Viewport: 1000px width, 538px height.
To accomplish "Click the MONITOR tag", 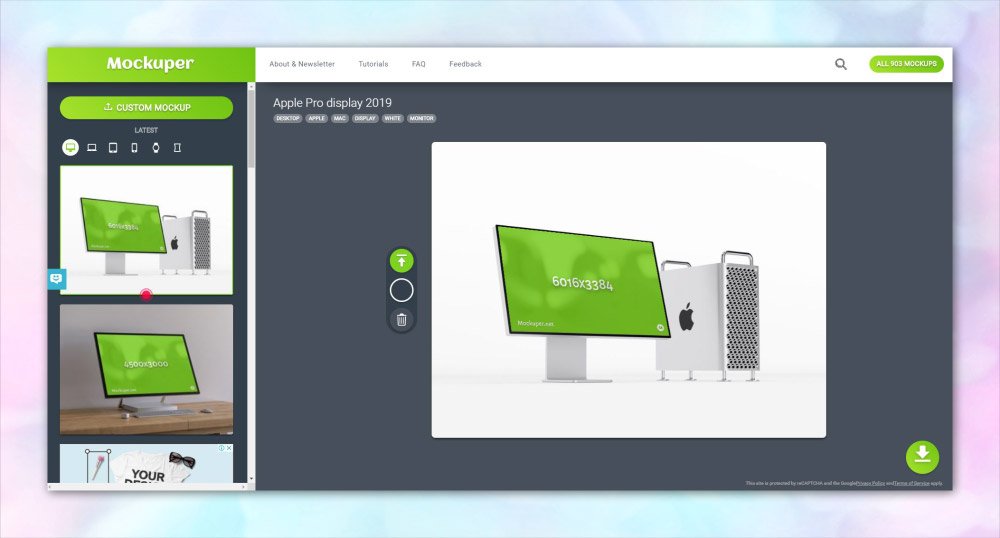I will click(x=422, y=119).
